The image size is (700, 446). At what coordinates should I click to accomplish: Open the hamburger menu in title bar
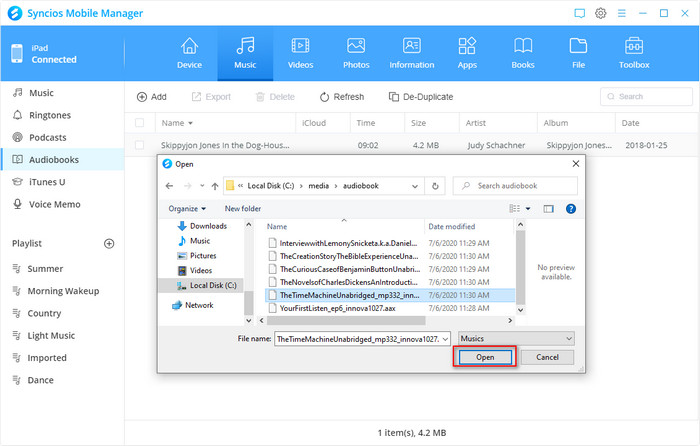tap(621, 13)
